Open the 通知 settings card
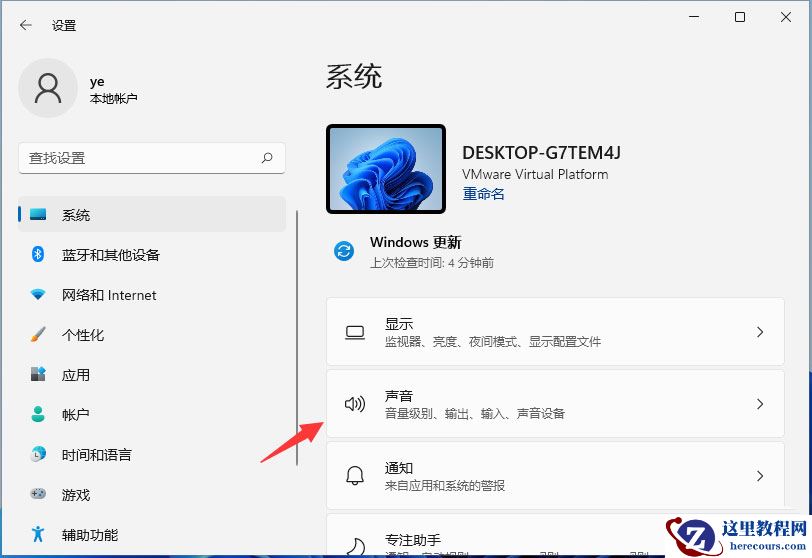This screenshot has width=812, height=558. (555, 476)
